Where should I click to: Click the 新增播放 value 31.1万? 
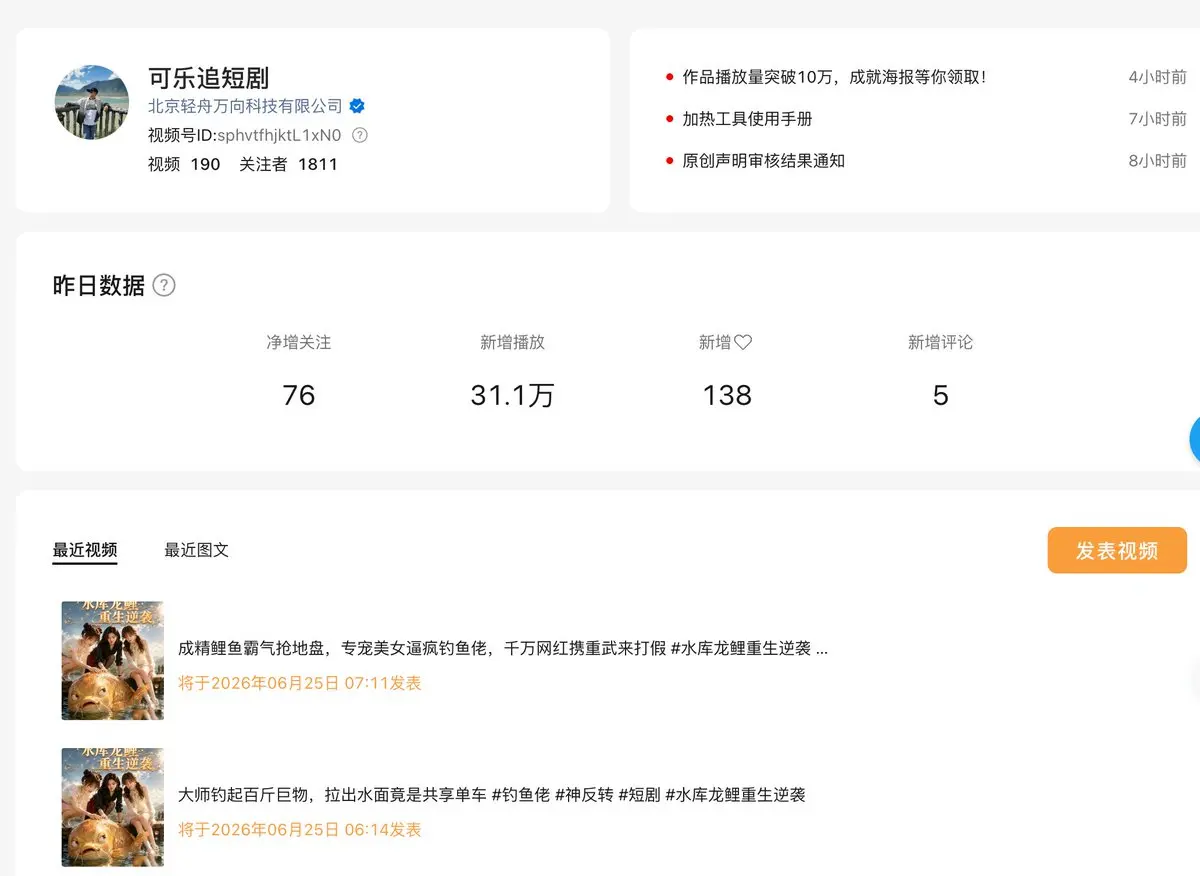[512, 395]
